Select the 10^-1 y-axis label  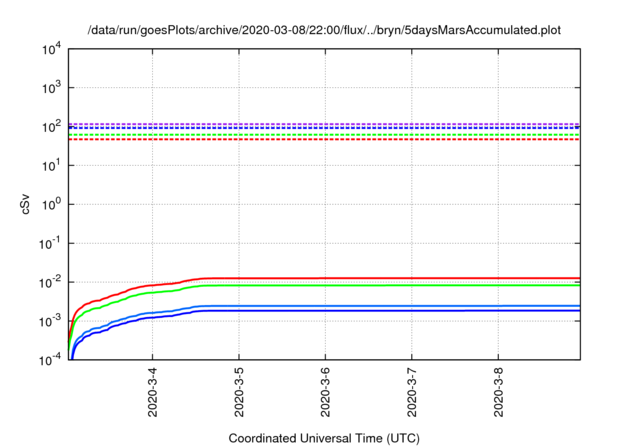(x=51, y=244)
